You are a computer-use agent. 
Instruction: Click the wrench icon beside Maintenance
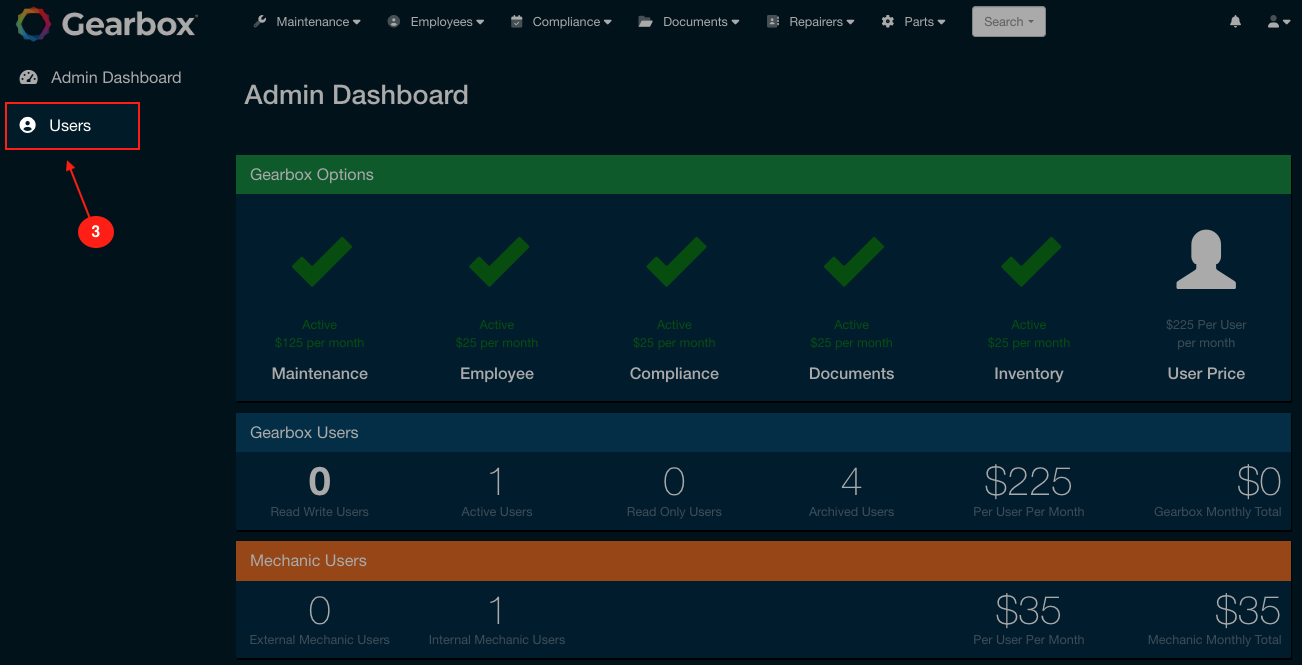point(260,21)
